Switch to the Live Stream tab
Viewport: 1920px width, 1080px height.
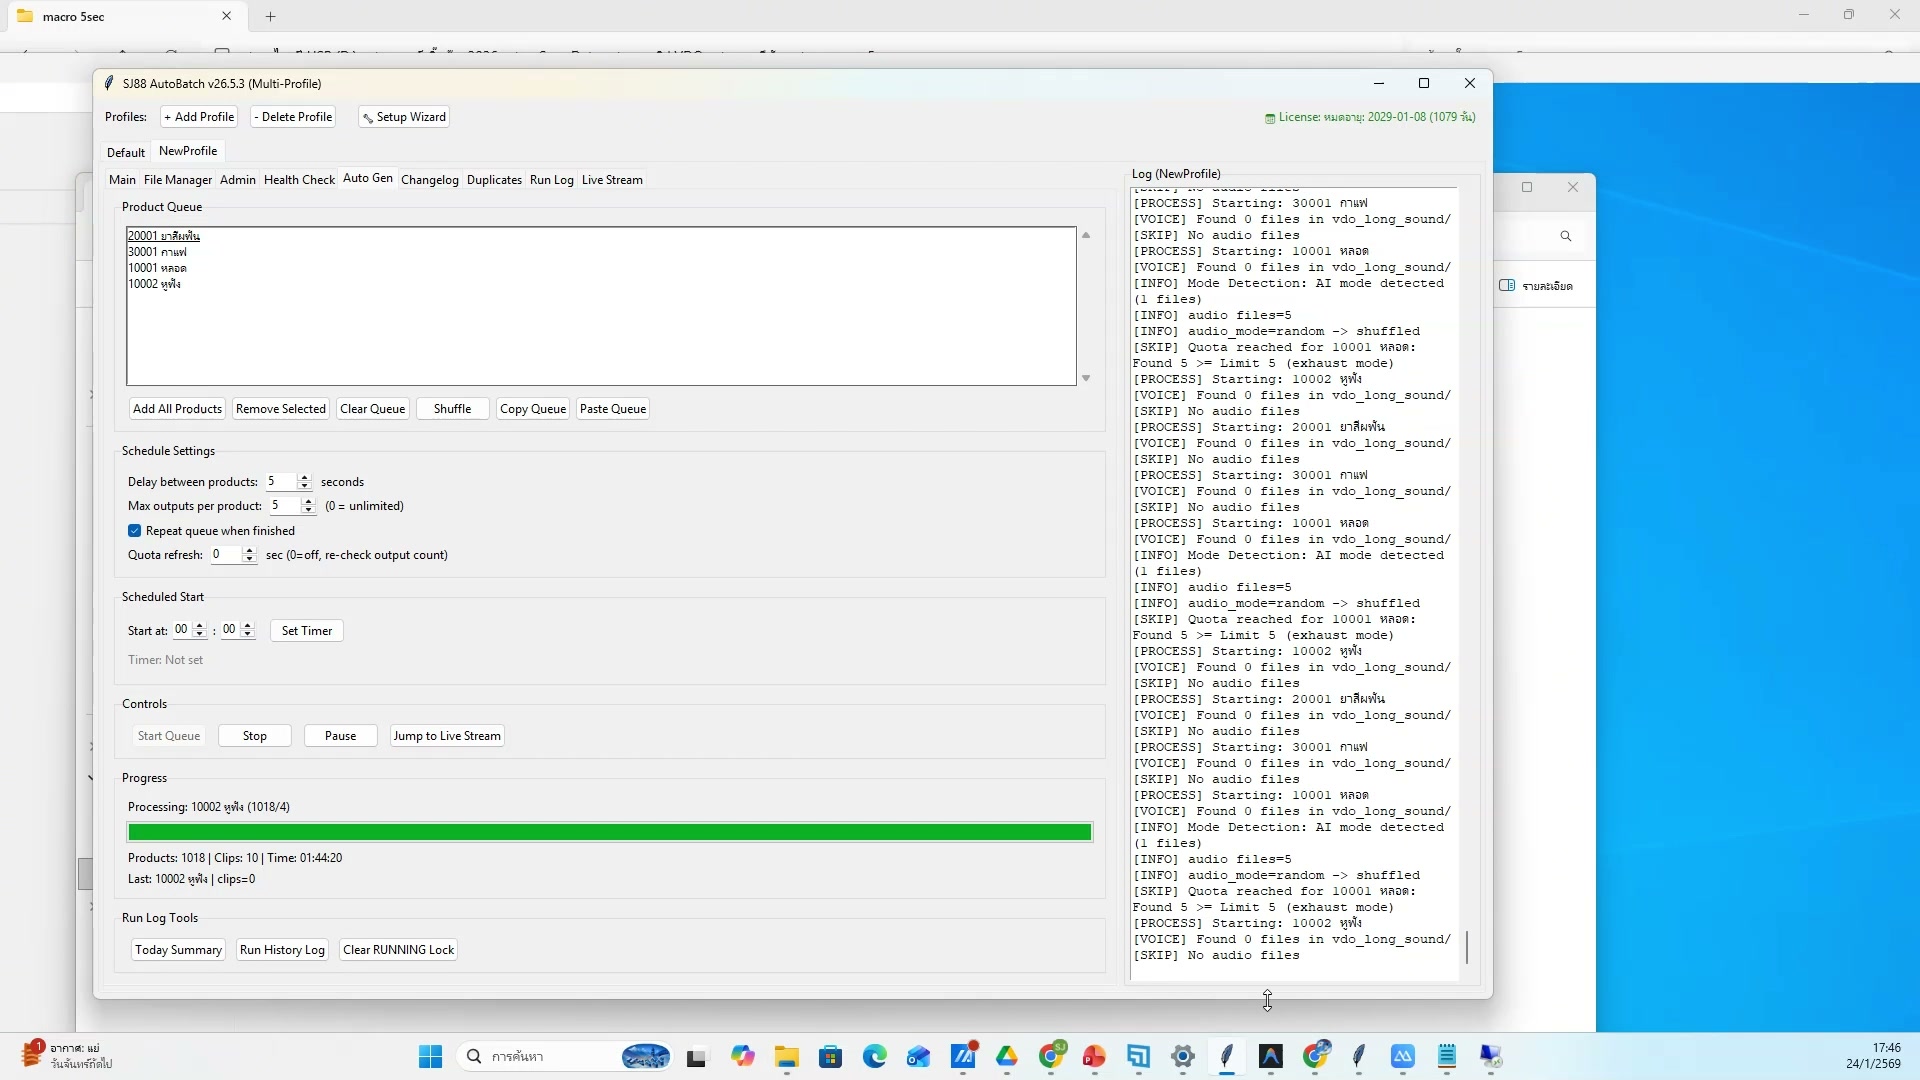[x=612, y=180]
